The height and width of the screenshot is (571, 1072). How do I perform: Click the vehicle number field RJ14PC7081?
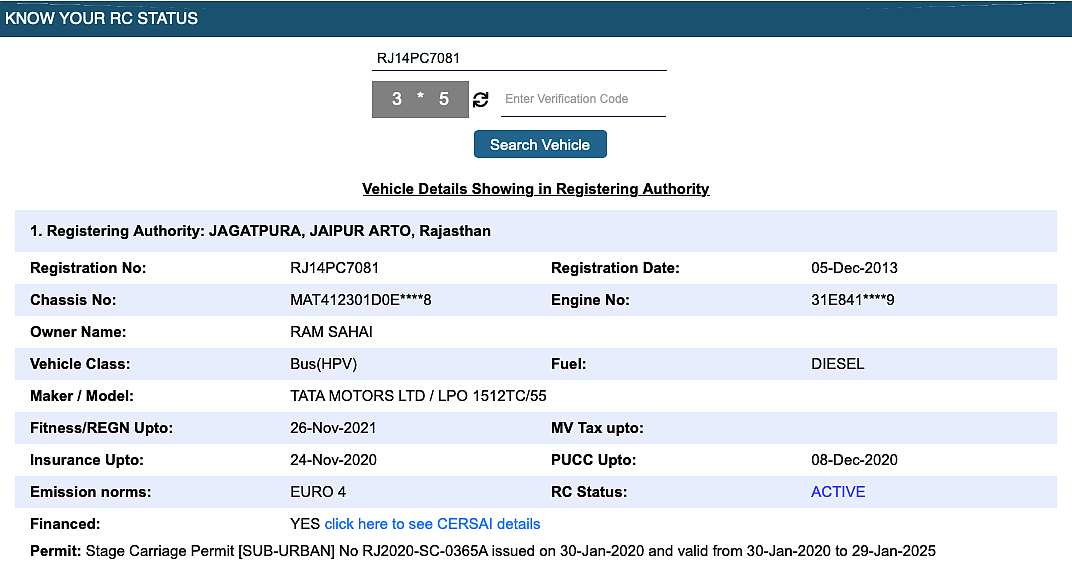[519, 58]
